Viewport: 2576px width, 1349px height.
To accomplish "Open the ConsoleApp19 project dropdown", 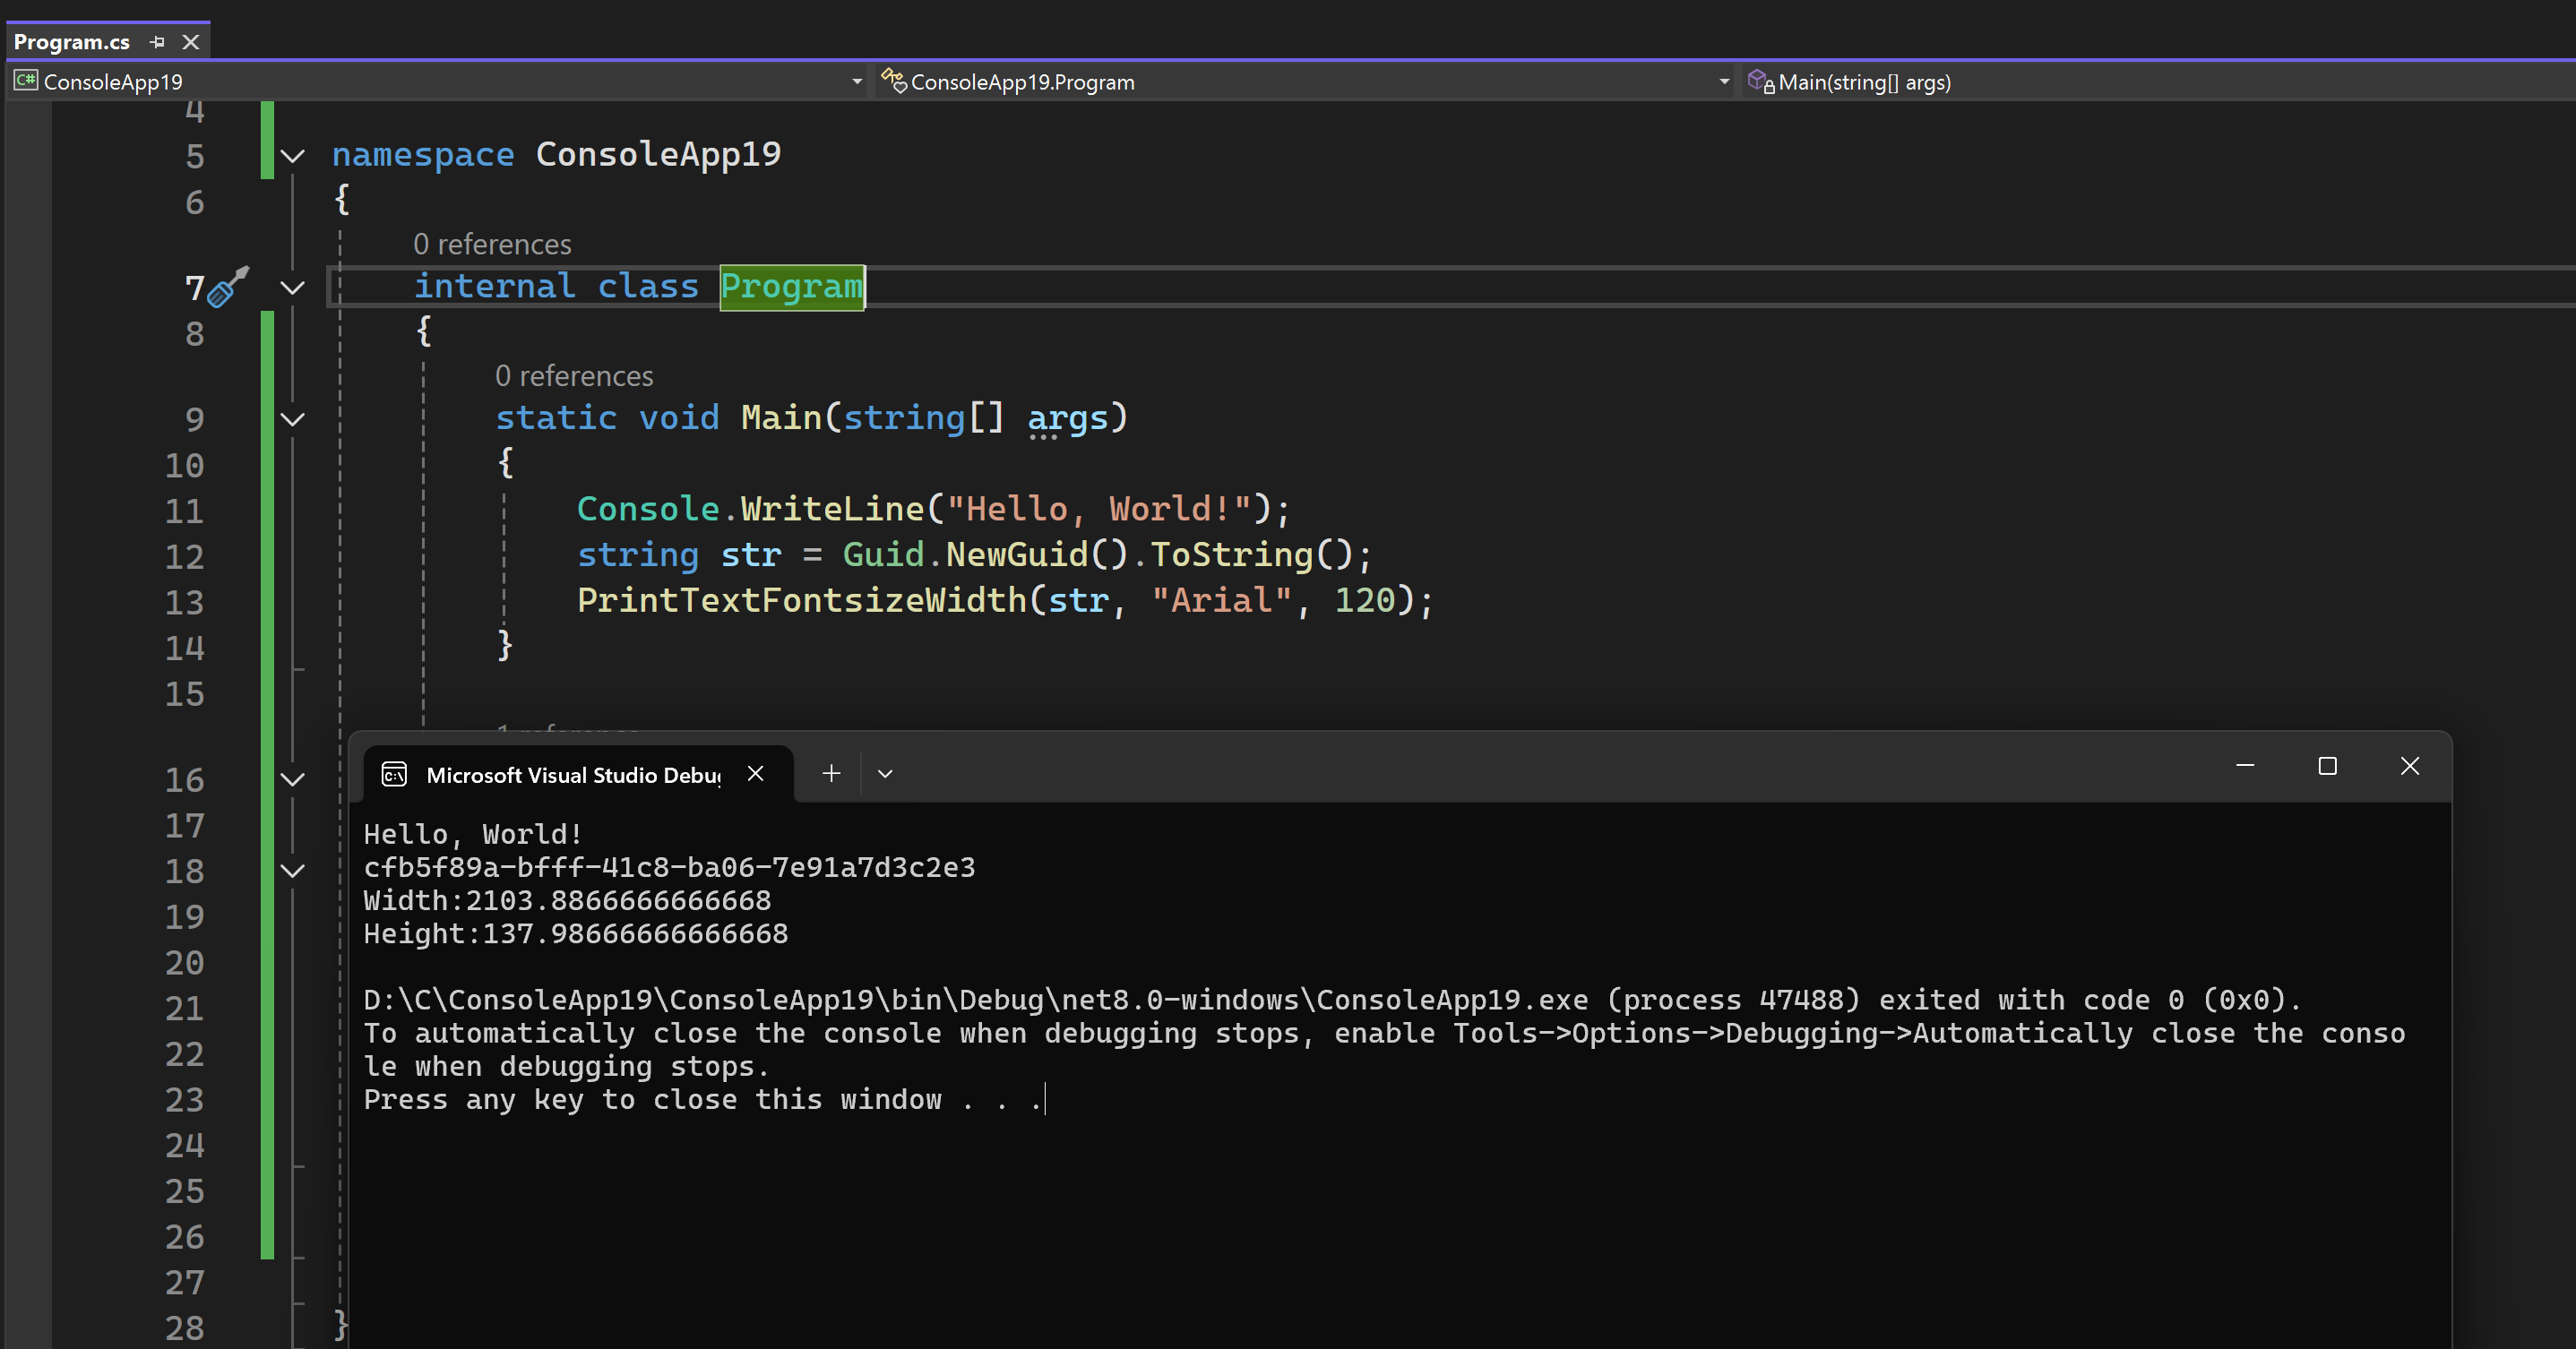I will [857, 82].
